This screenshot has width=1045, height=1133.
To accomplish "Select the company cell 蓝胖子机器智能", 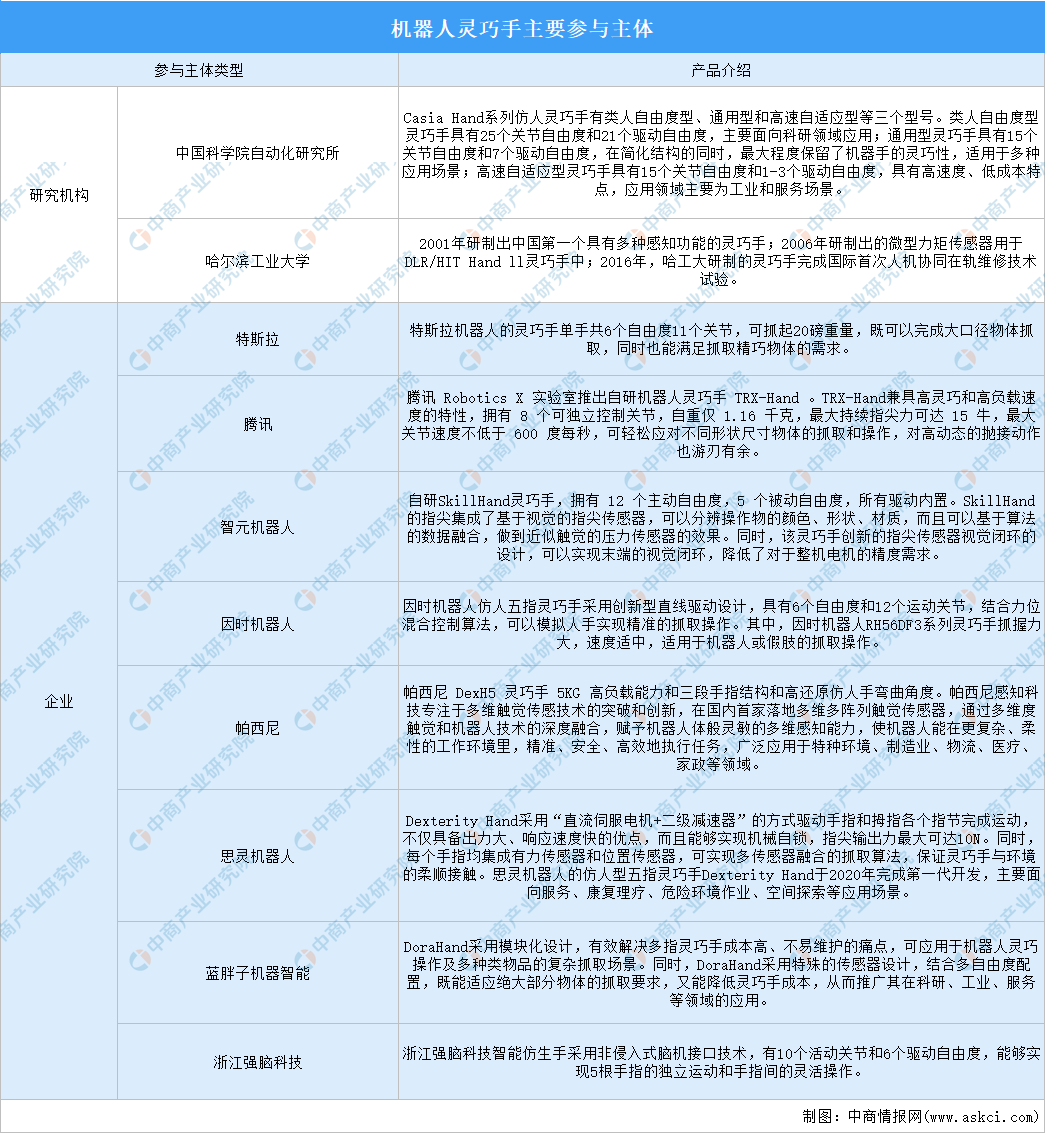I will click(x=258, y=973).
